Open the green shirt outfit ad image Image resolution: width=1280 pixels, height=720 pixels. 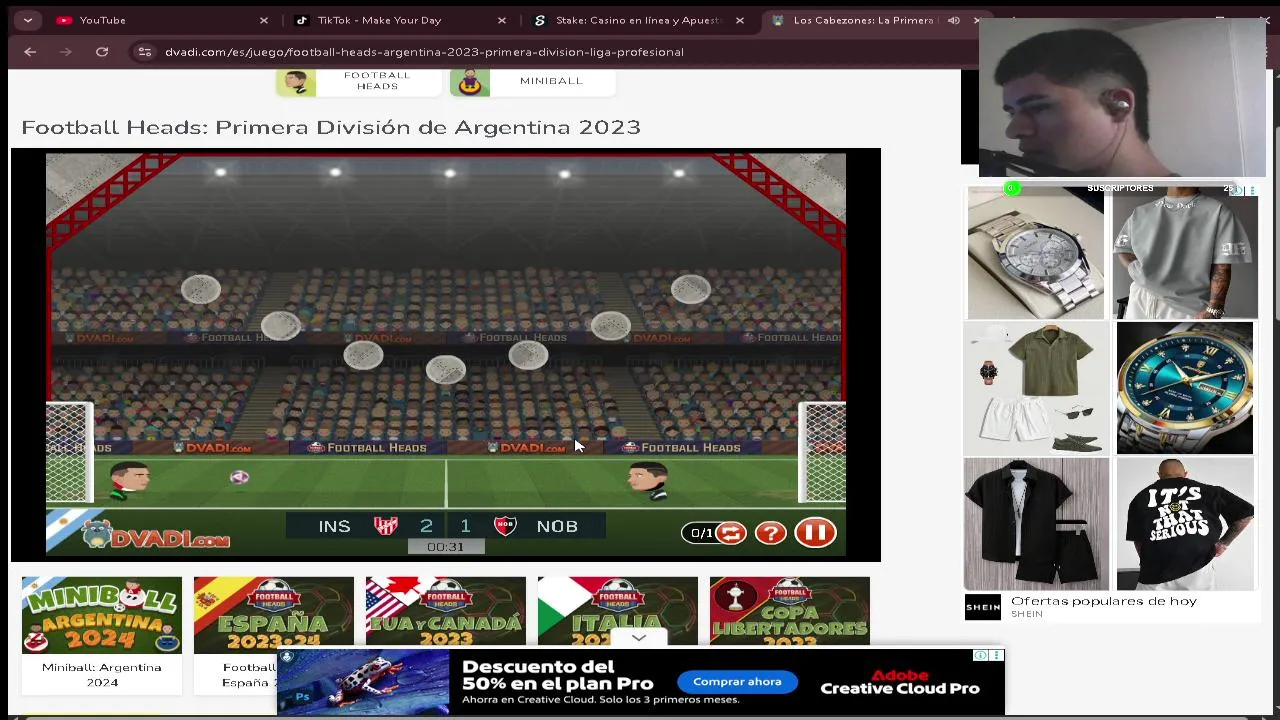[x=1036, y=388]
